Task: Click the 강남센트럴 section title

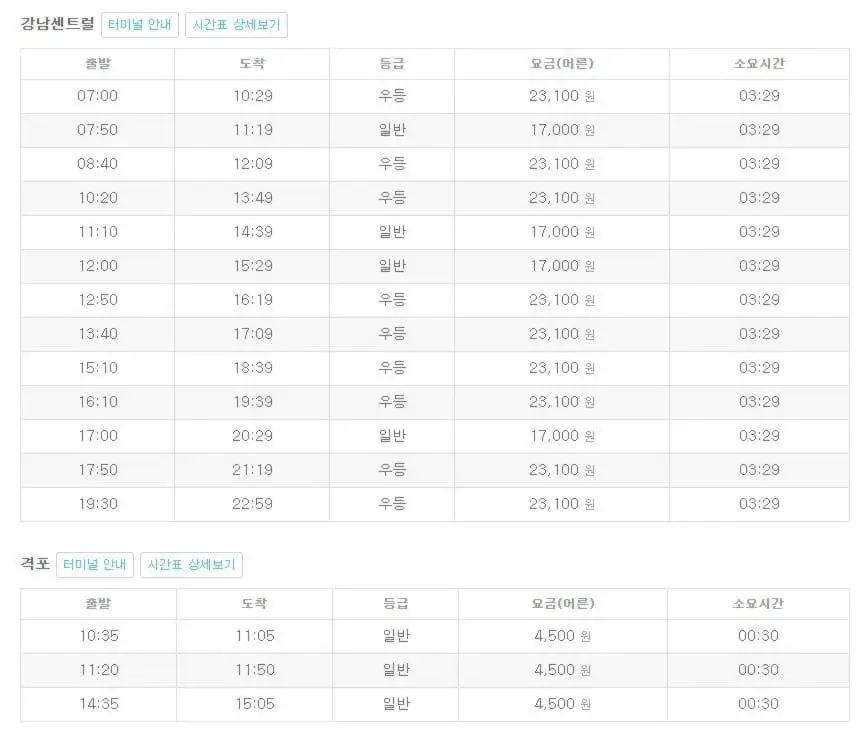Action: point(57,24)
